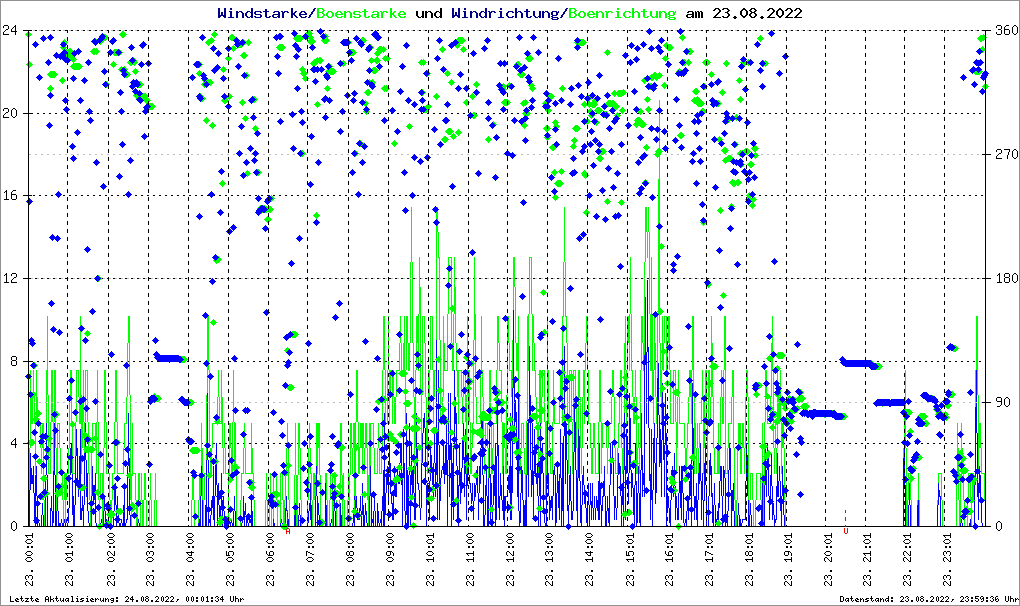Image resolution: width=1020 pixels, height=606 pixels.
Task: Click the red sunrise marker 'A' on time axis
Action: (x=288, y=531)
